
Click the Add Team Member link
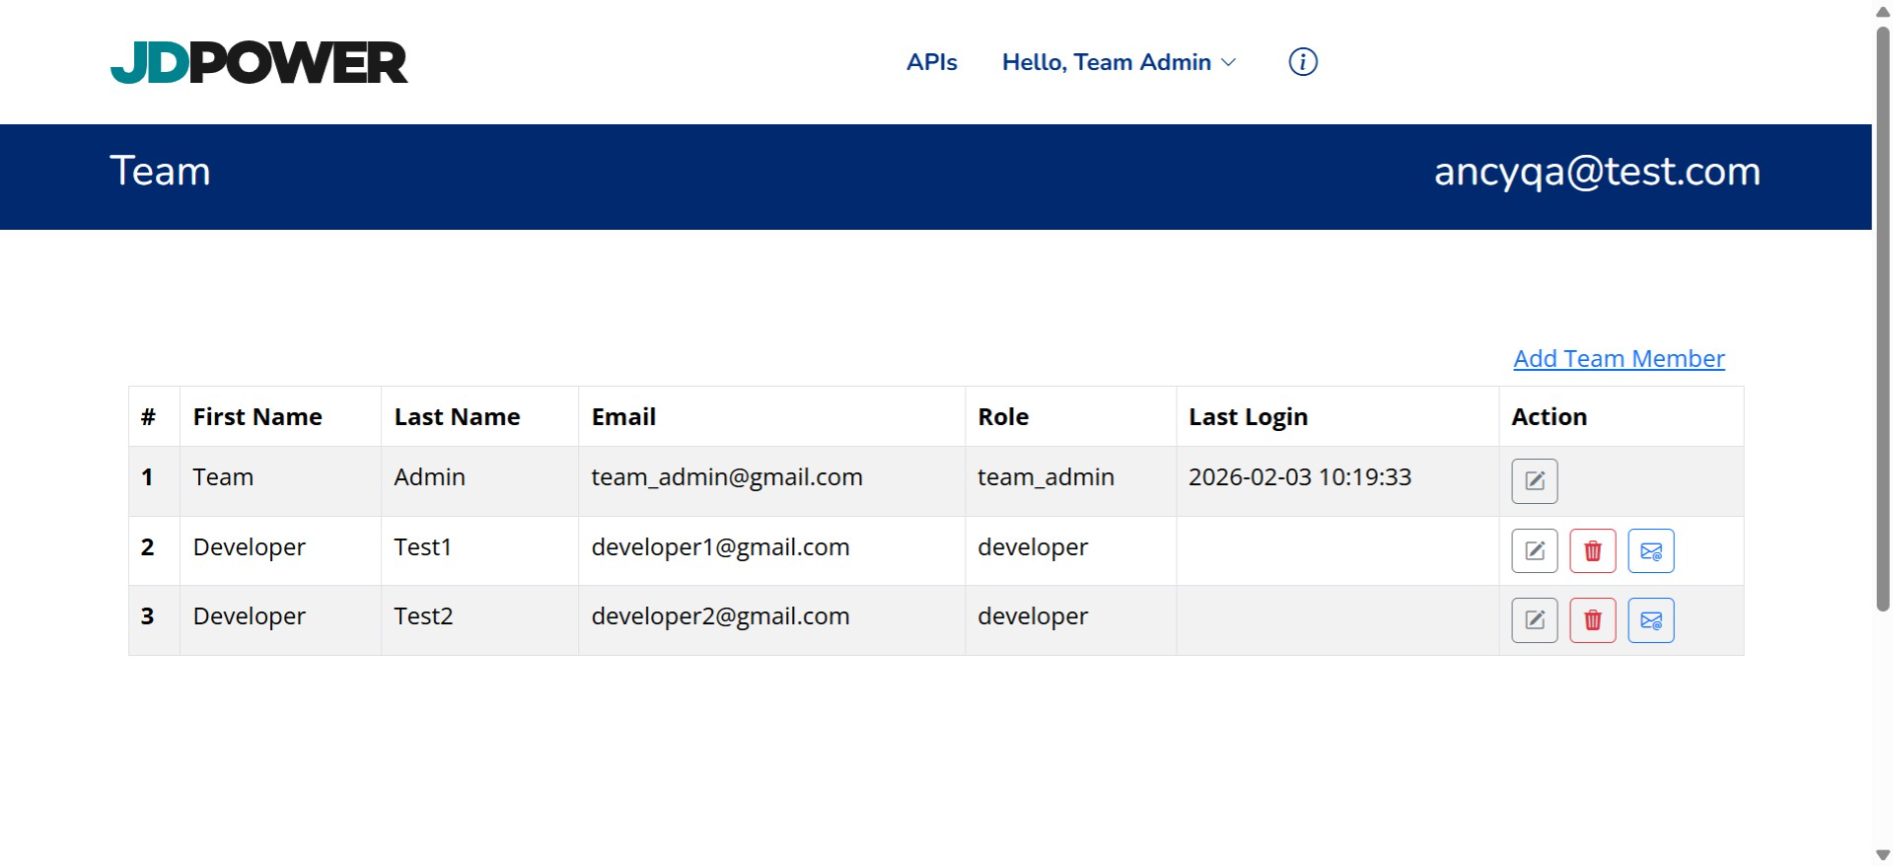(1618, 358)
